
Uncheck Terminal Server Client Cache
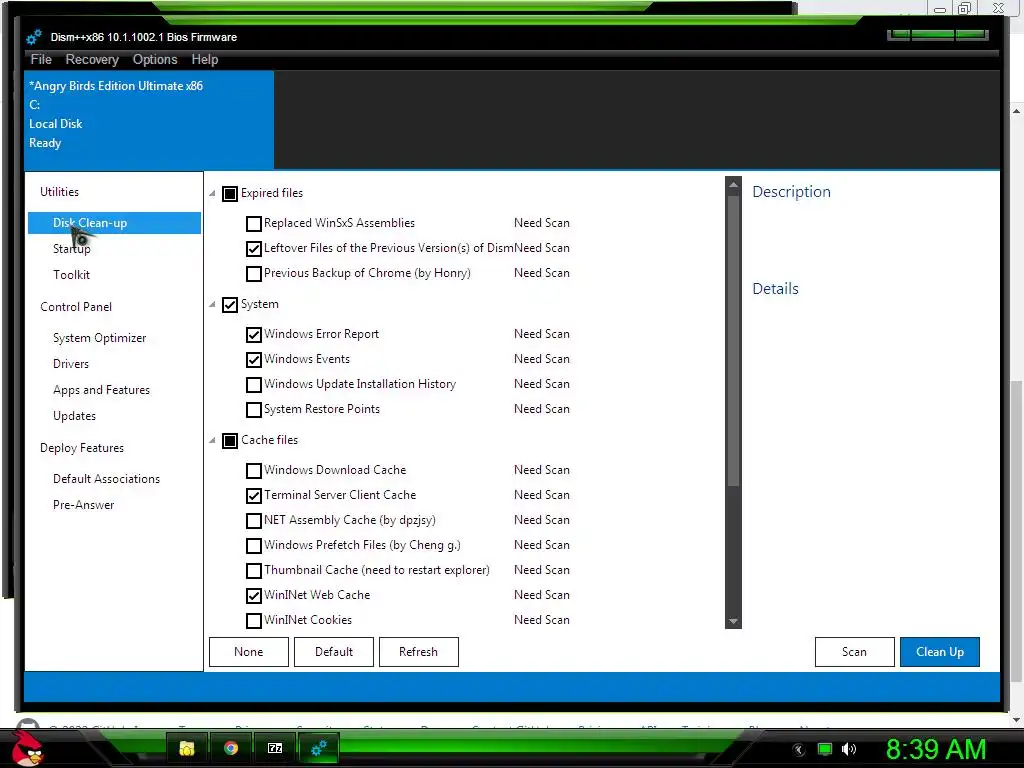[x=253, y=496]
